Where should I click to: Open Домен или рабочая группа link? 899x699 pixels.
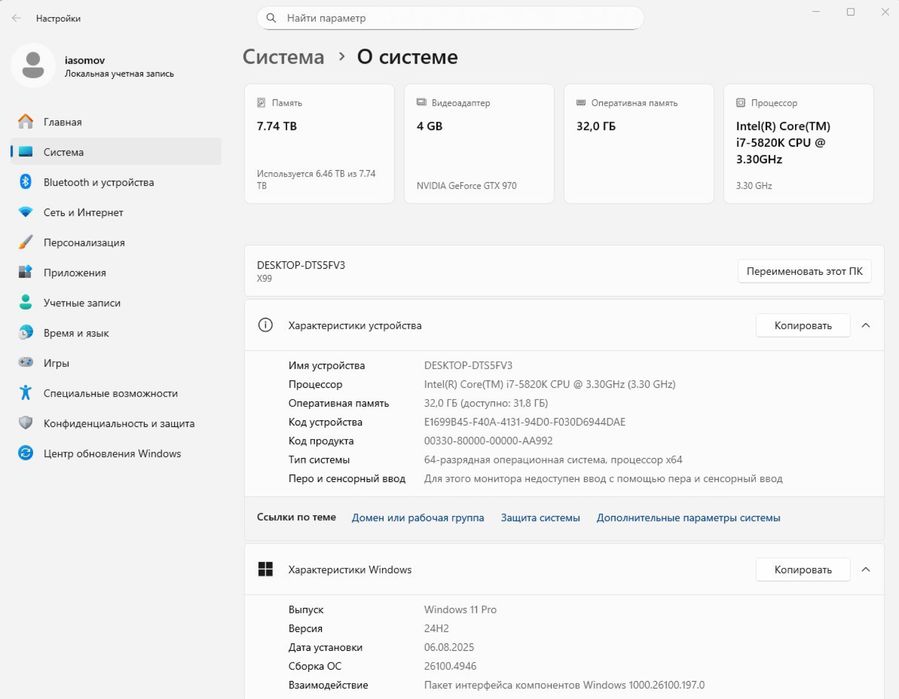(418, 518)
